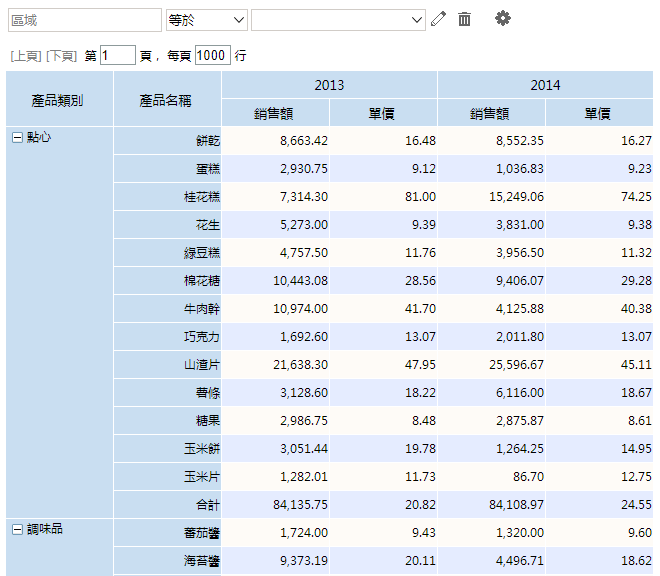Click the trash can delete filter icon
This screenshot has height=576, width=660.
click(x=464, y=19)
